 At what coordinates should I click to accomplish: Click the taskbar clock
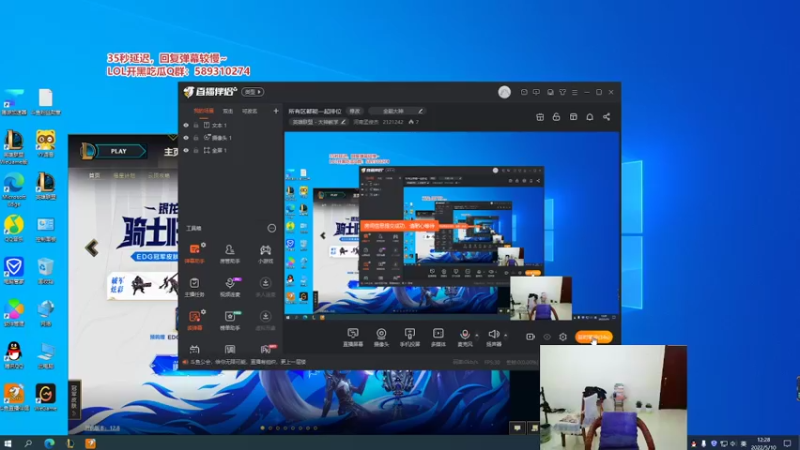click(763, 443)
